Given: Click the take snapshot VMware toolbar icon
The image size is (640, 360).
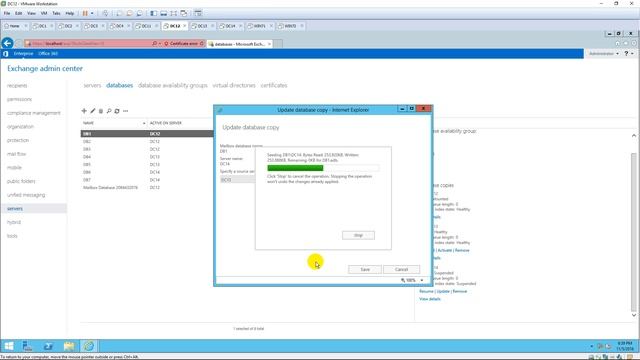Looking at the screenshot, I should click(x=119, y=13).
